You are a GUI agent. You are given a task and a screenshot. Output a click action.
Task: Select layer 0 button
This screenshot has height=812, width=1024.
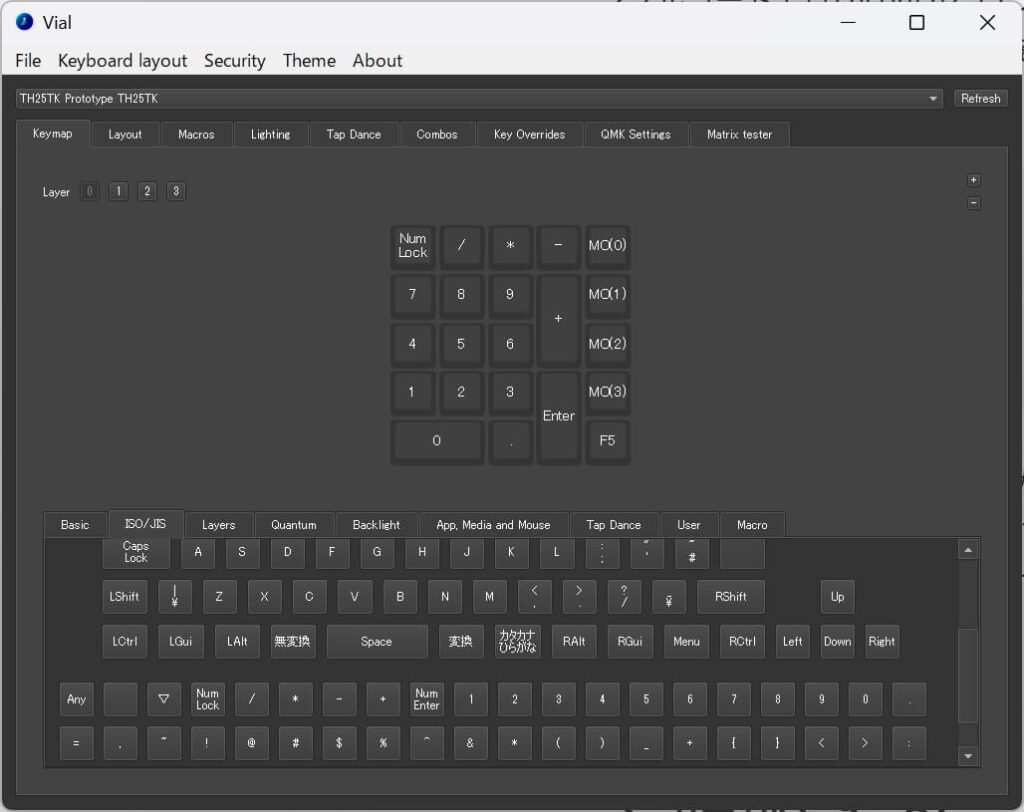pyautogui.click(x=89, y=191)
